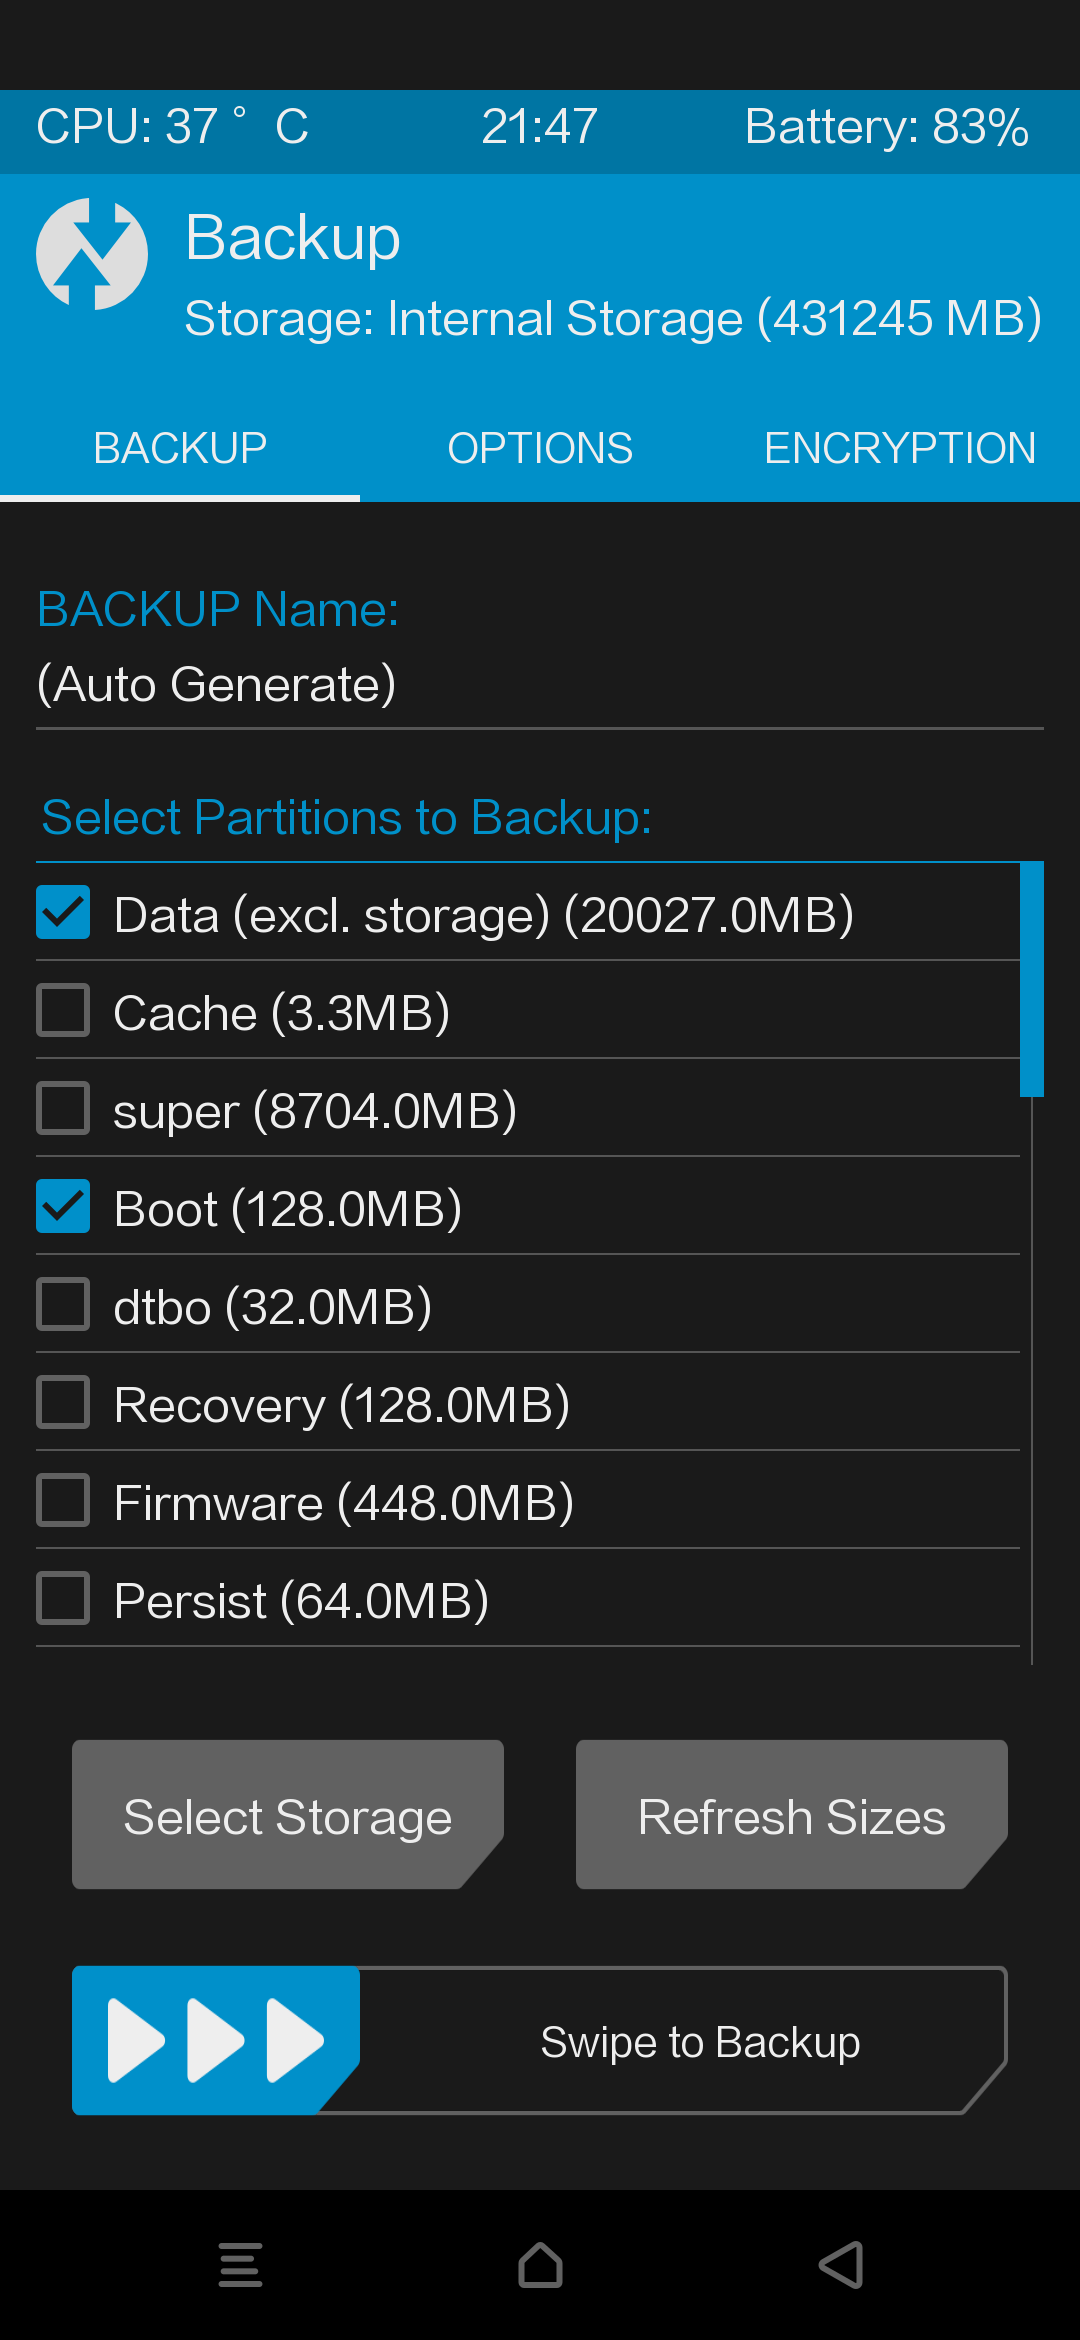Tick the Recovery partition checkbox
Screen dimensions: 1080x2340
coord(63,1402)
